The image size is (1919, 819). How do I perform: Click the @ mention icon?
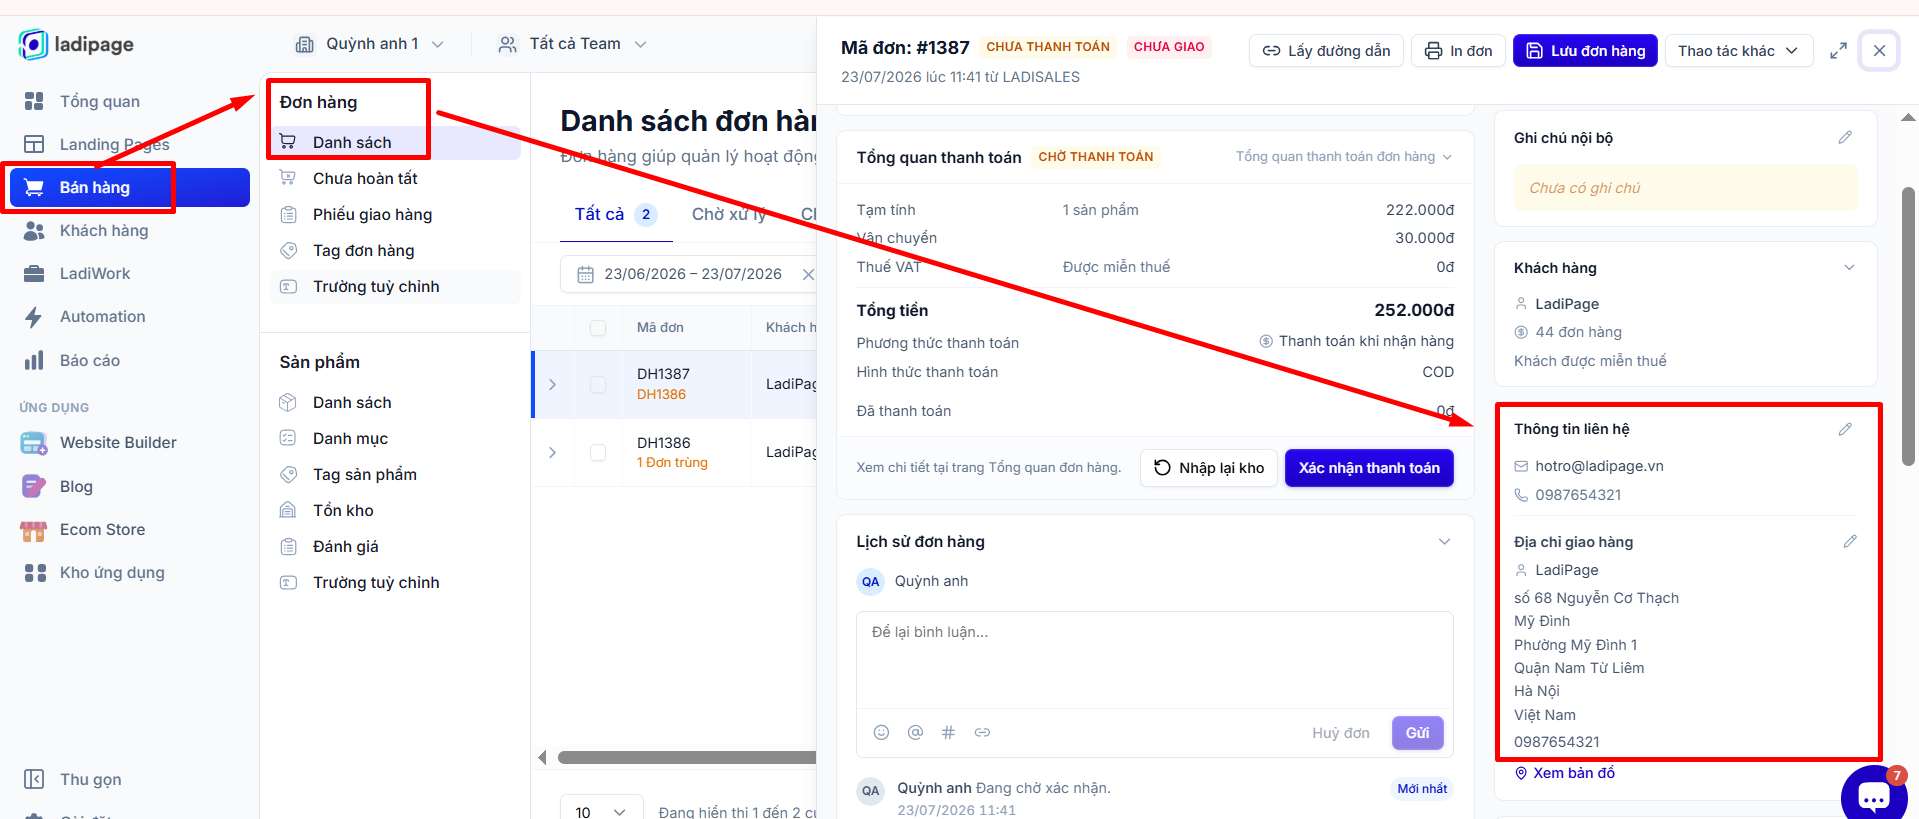point(915,732)
